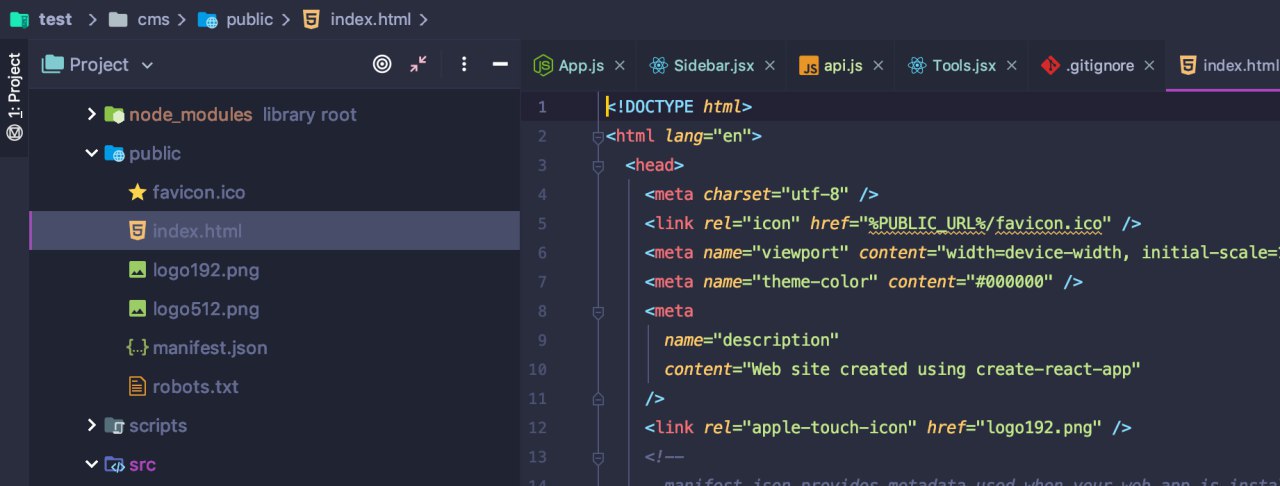Screen dimensions: 1280x486
Task: Toggle fold marker at comment line 13
Action: click(598, 458)
